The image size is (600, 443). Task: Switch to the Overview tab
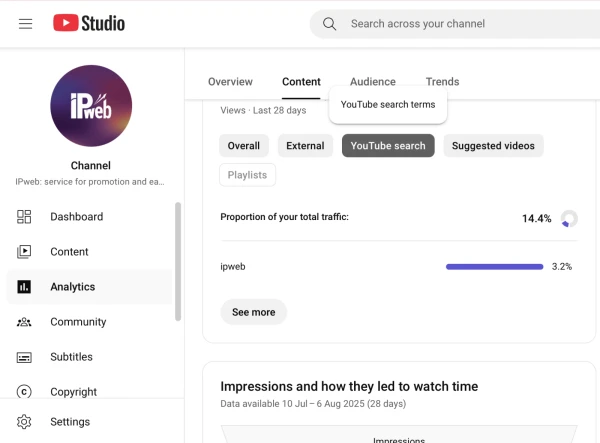point(230,82)
